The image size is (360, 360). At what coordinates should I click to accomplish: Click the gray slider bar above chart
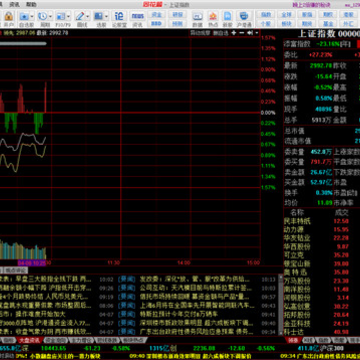click(x=23, y=43)
